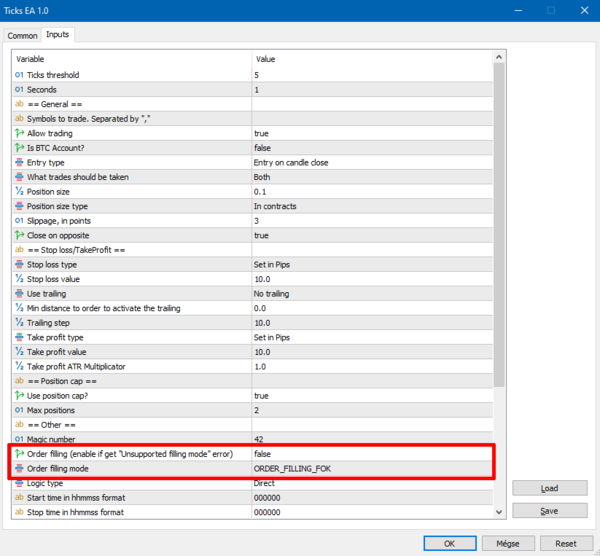This screenshot has height=556, width=600.
Task: Click the scroll down arrow of the inputs list
Action: click(x=499, y=512)
